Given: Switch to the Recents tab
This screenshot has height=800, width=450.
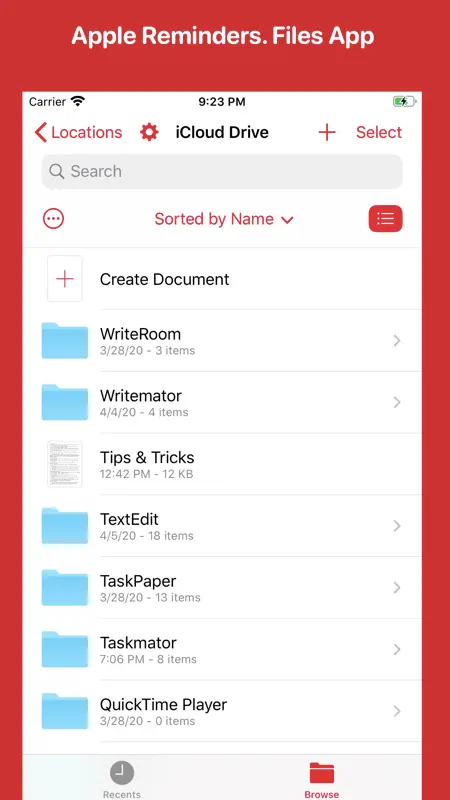Looking at the screenshot, I should coord(122,779).
